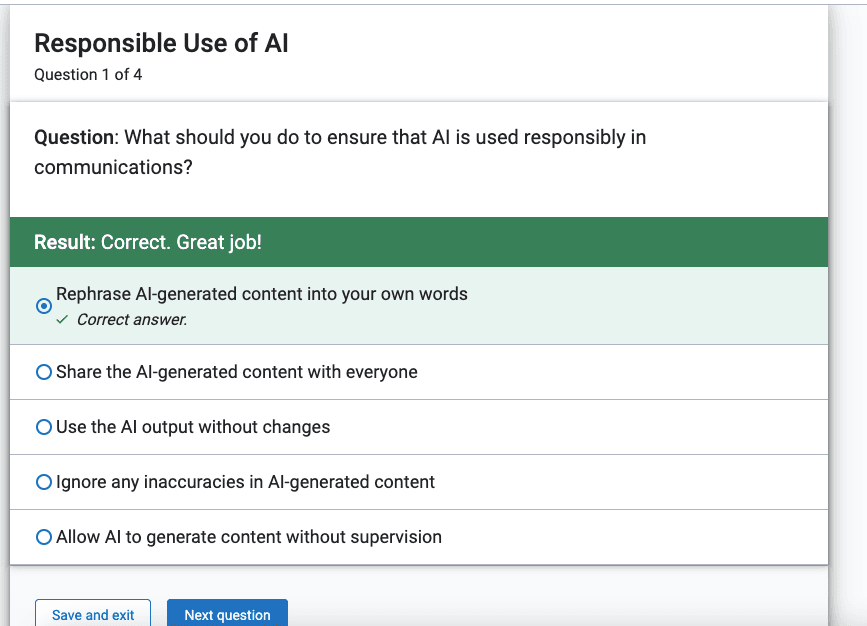Click the 'Responsible Use of AI' heading
The width and height of the screenshot is (867, 626).
[x=161, y=43]
